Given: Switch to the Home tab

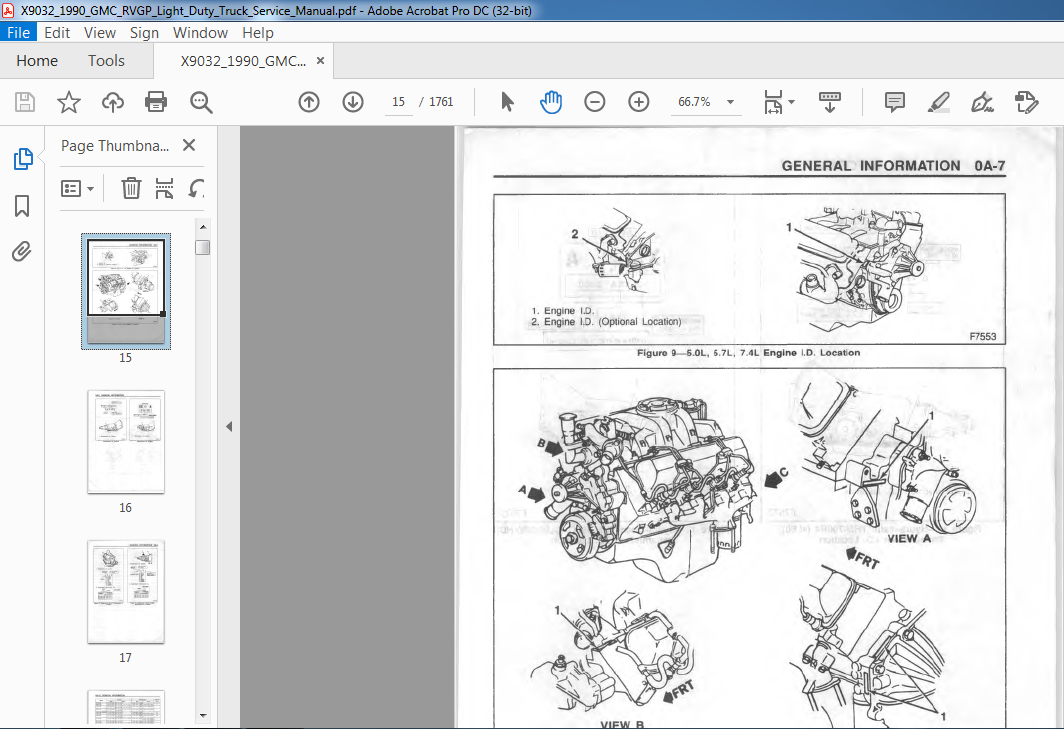Looking at the screenshot, I should (37, 60).
